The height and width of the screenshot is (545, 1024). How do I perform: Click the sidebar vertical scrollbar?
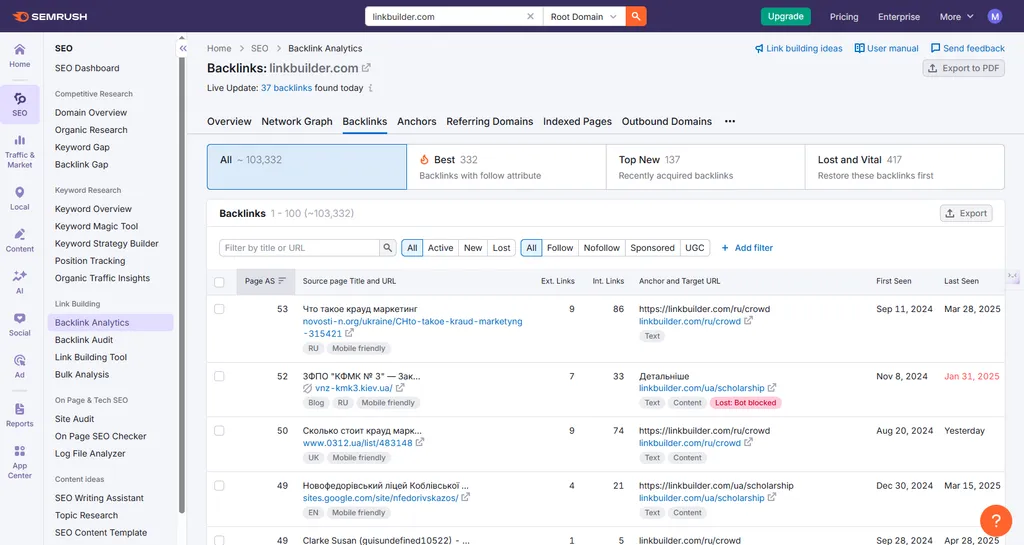(182, 284)
